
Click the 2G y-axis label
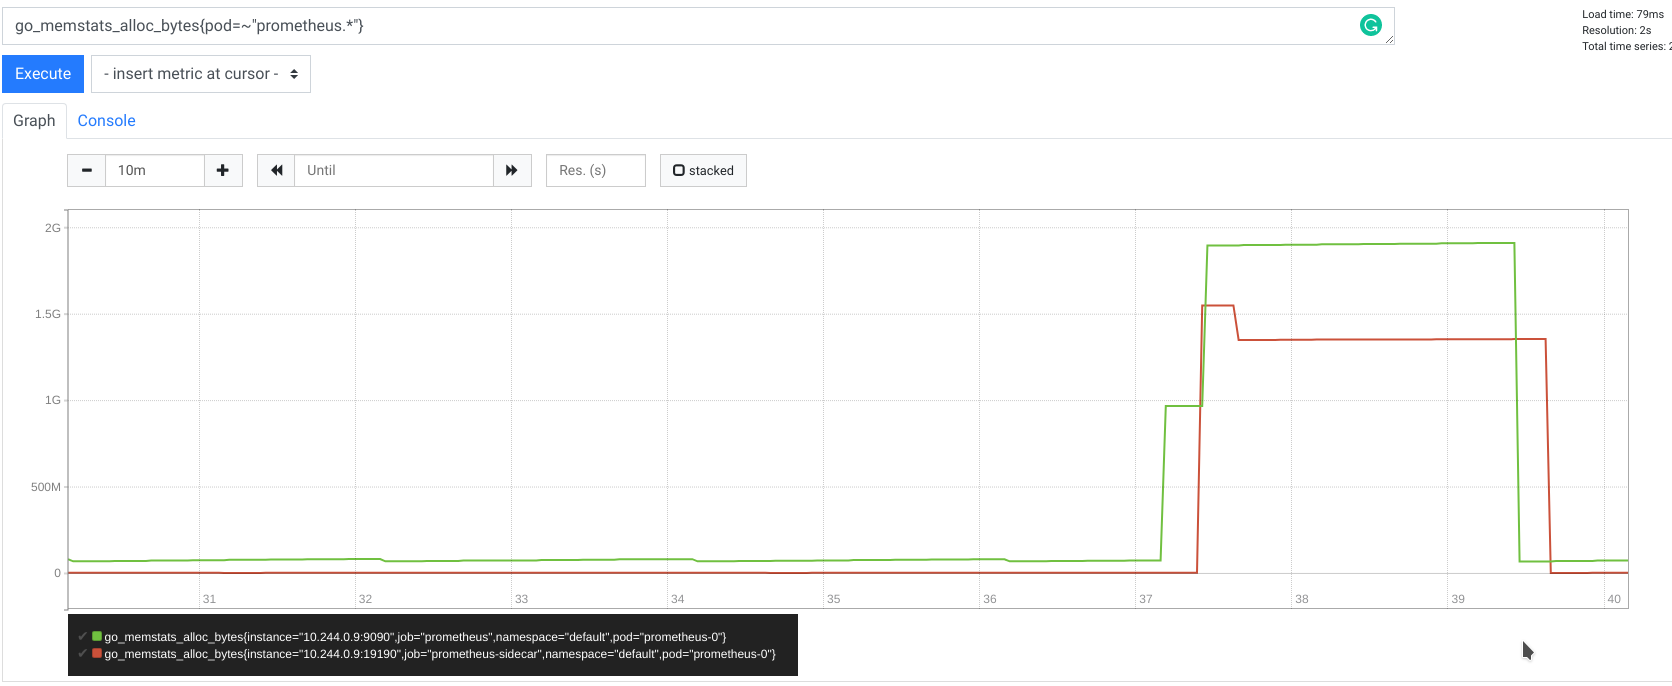(x=53, y=228)
